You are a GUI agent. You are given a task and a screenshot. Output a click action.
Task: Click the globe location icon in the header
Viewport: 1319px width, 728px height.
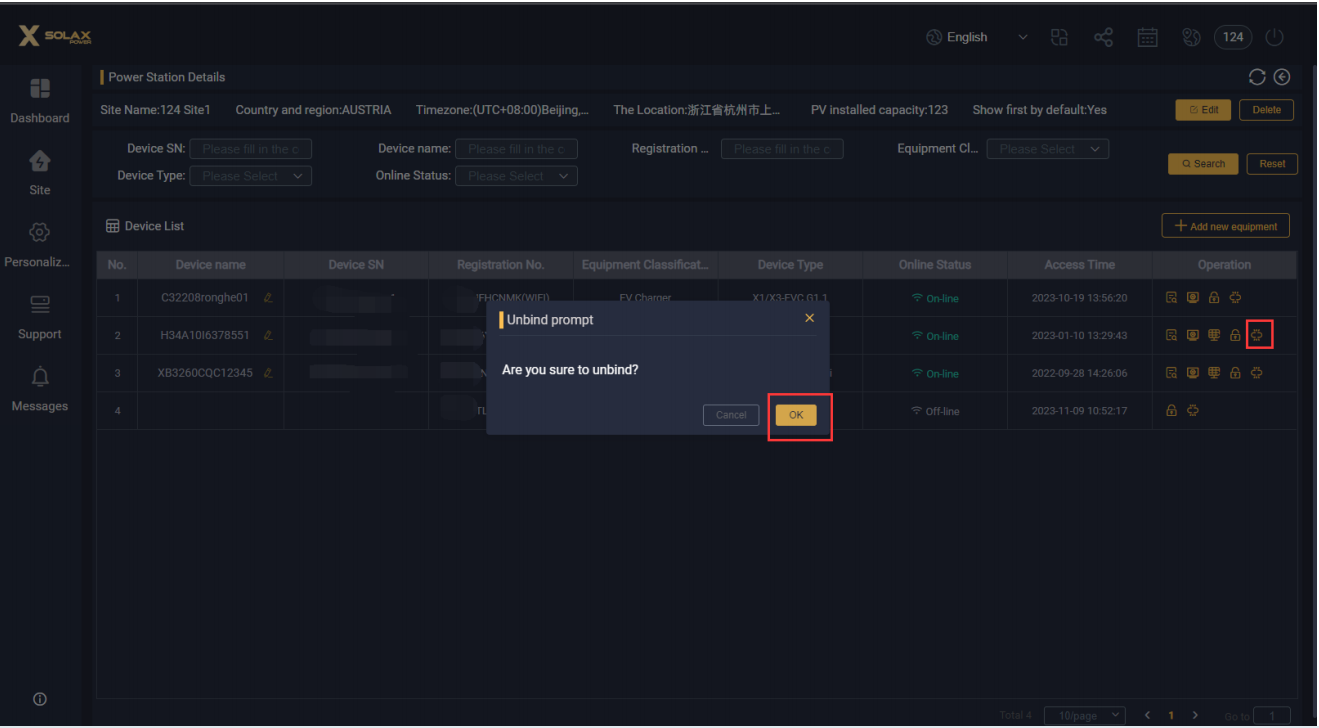pyautogui.click(x=1191, y=36)
